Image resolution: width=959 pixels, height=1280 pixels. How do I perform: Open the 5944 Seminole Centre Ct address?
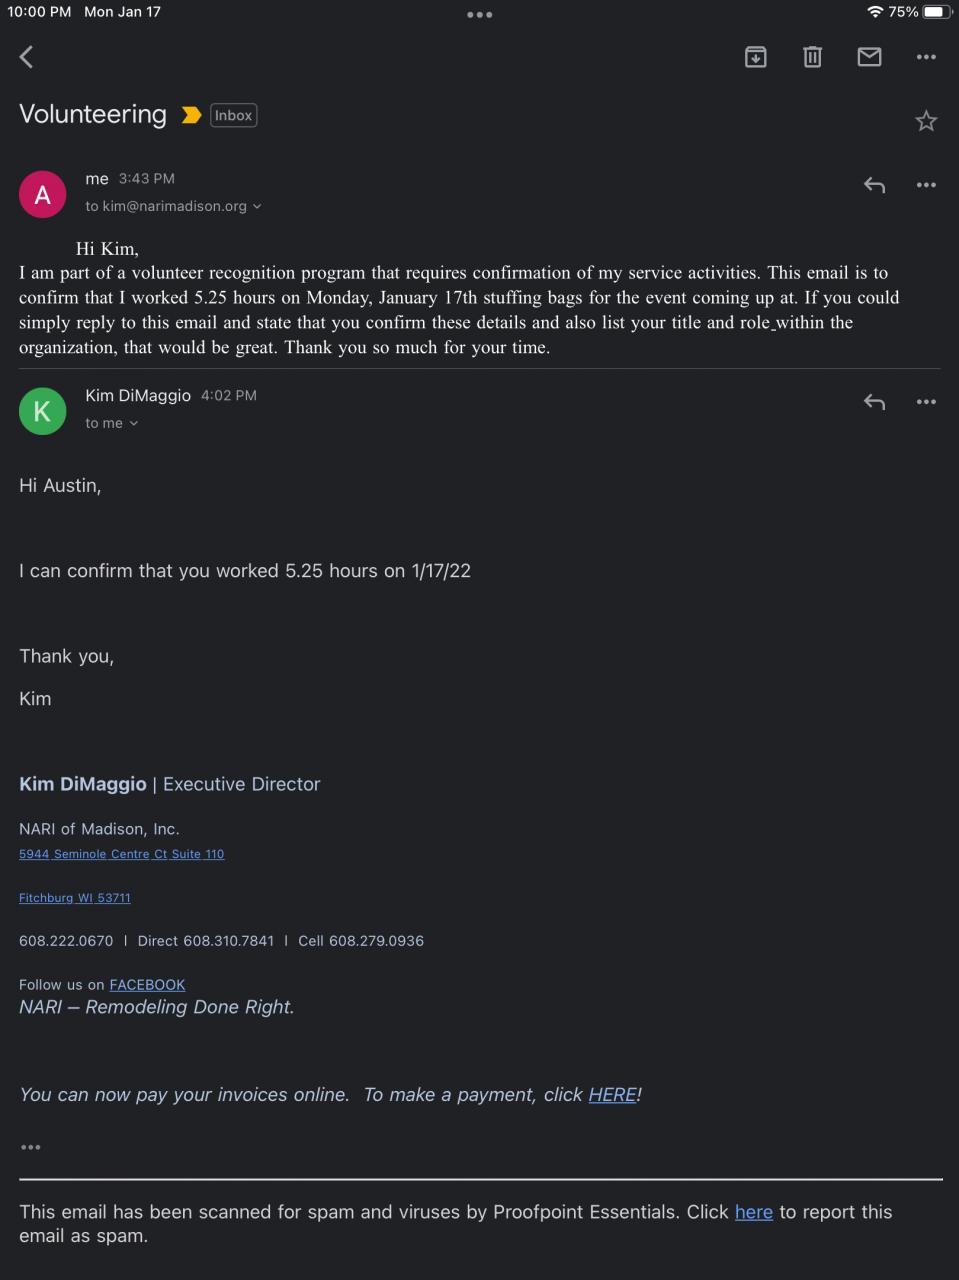click(x=121, y=854)
